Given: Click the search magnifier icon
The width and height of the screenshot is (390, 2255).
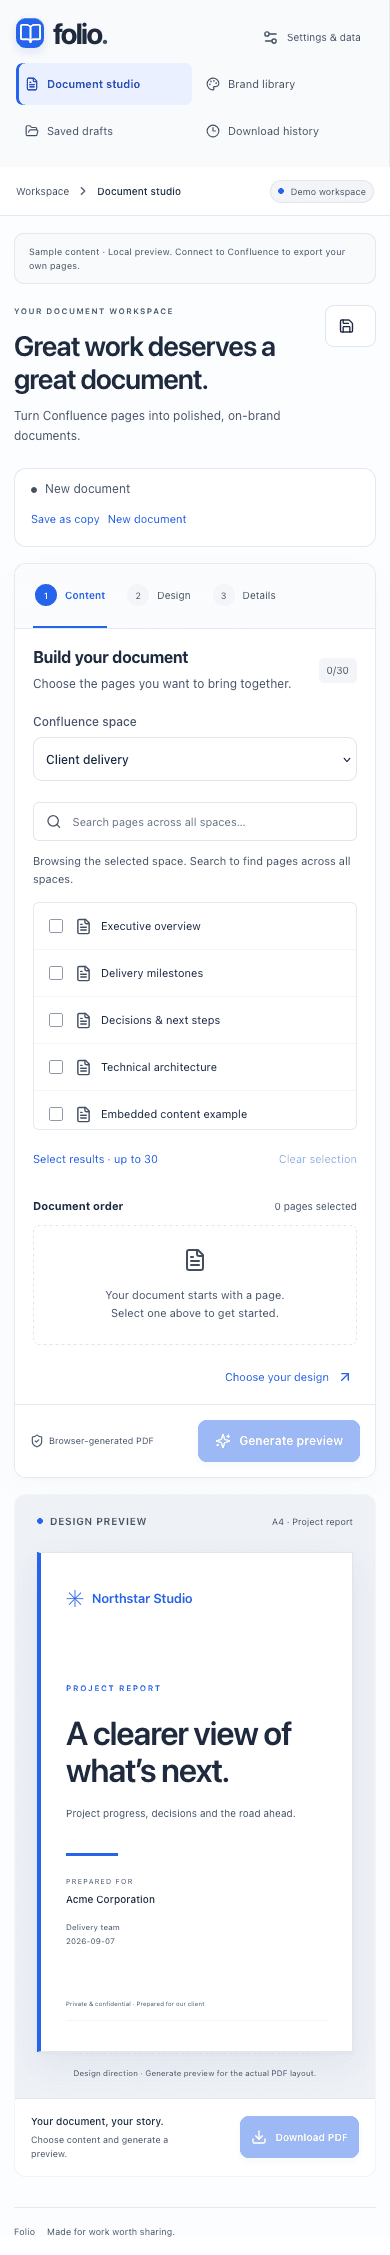Looking at the screenshot, I should [54, 822].
